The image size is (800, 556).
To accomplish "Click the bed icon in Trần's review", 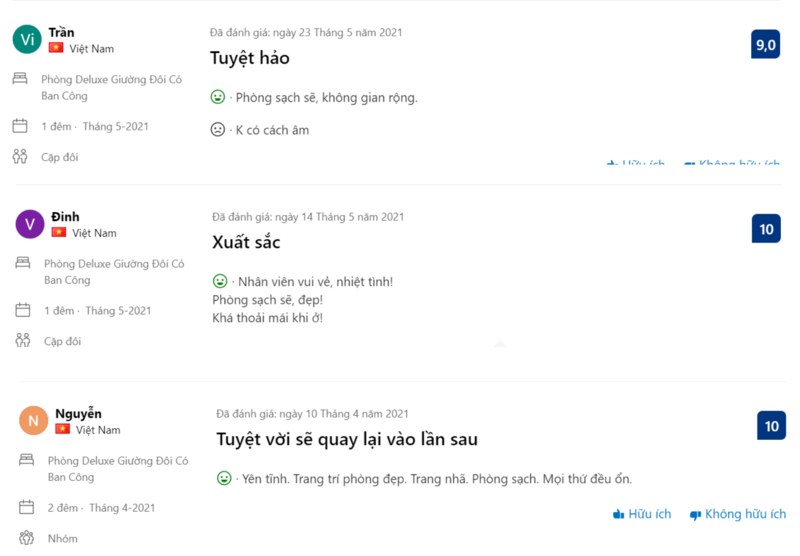I will pos(20,79).
